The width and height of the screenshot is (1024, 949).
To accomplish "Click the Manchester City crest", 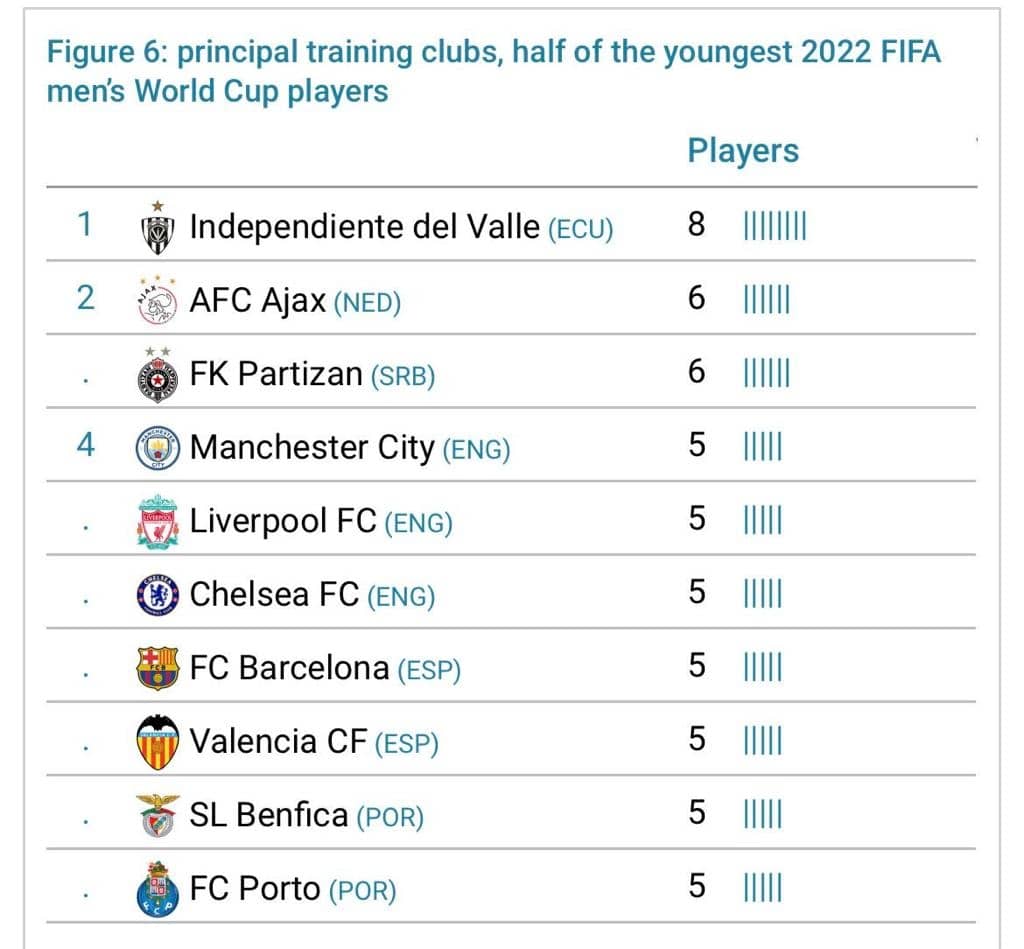I will (157, 448).
